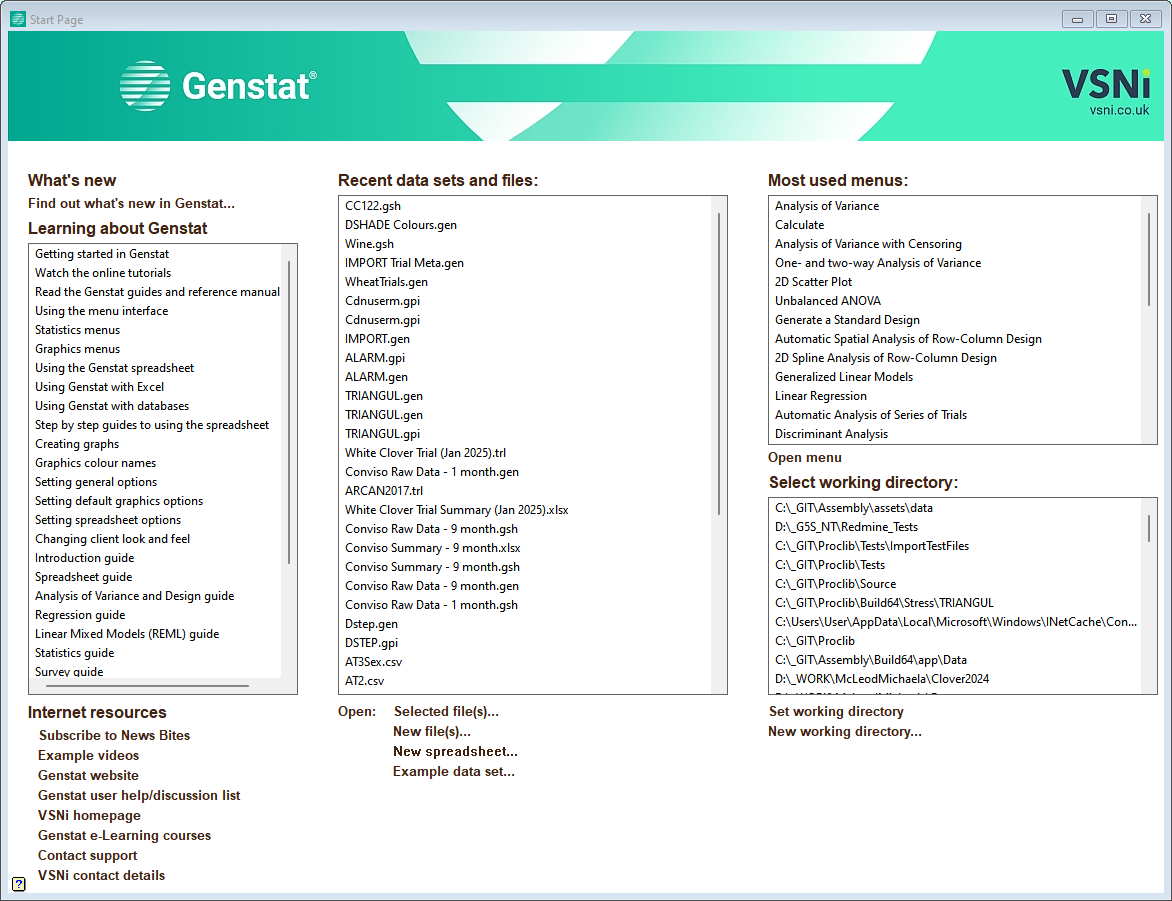Select Watch the online tutorials
The image size is (1172, 901).
click(102, 273)
